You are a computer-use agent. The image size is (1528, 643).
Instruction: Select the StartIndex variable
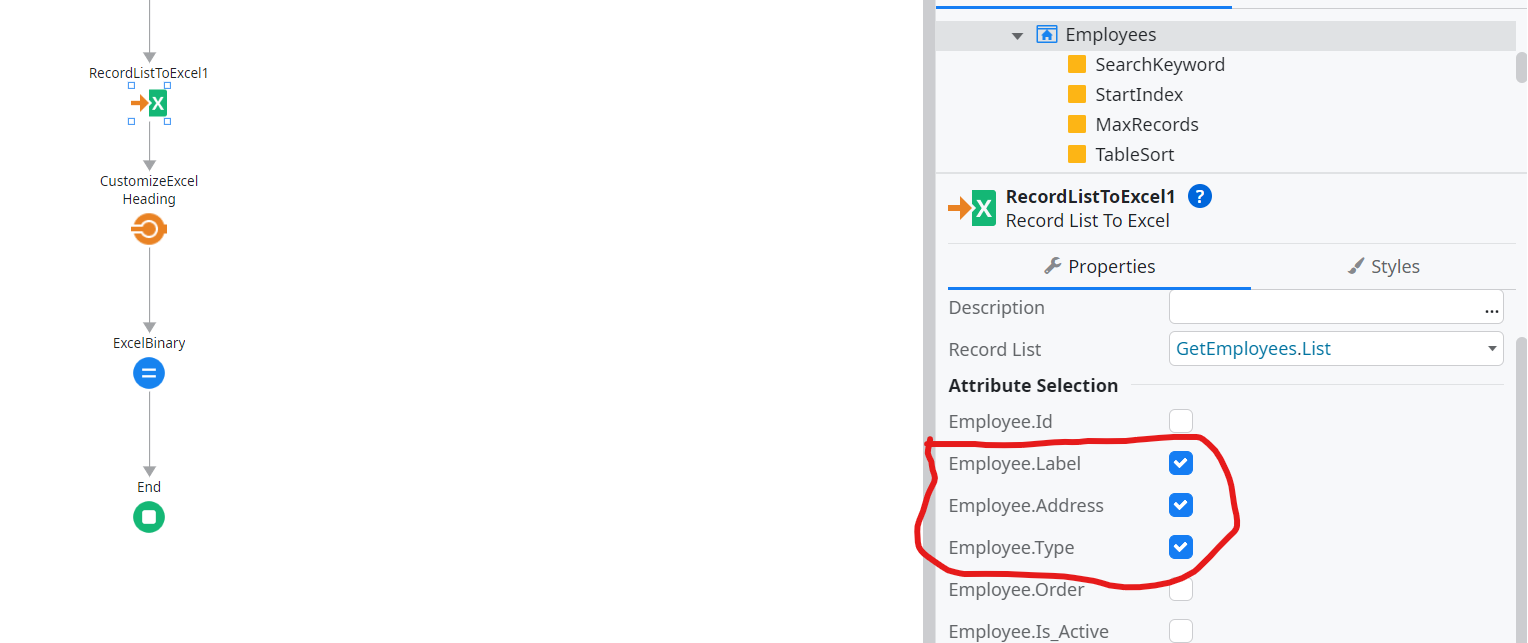click(1139, 95)
